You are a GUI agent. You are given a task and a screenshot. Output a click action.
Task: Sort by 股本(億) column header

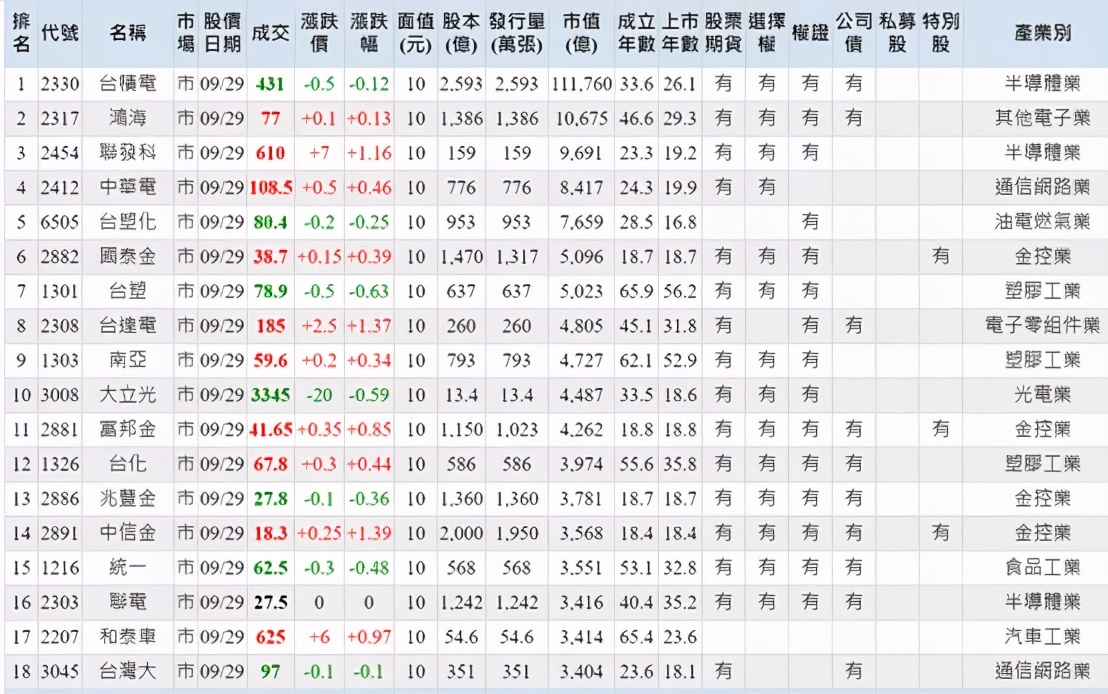click(x=461, y=32)
